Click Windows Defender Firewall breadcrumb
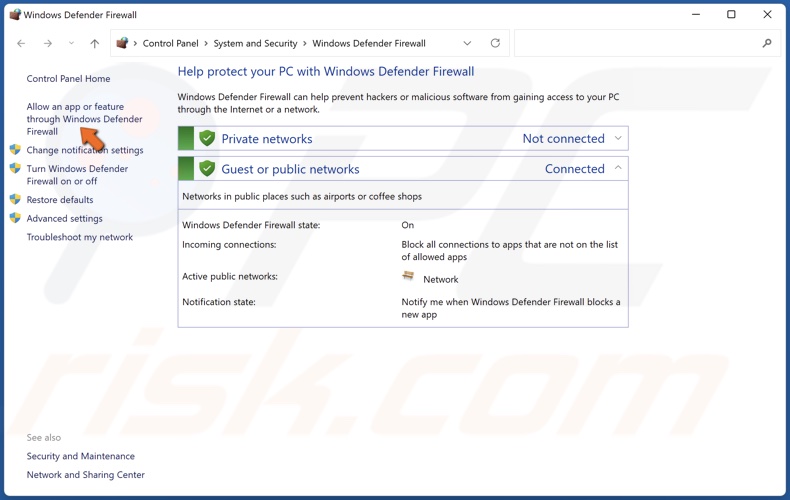This screenshot has height=500, width=790. (369, 43)
